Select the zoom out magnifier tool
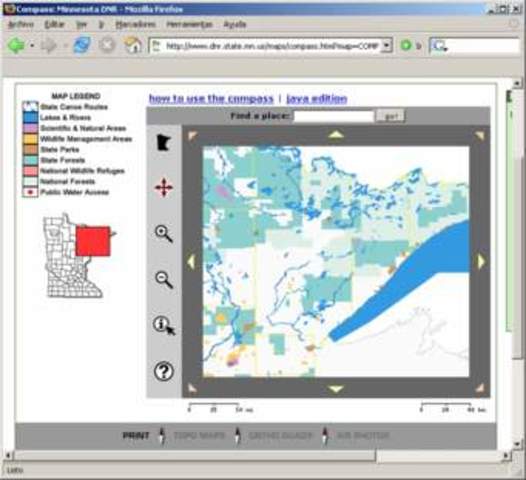The width and height of the screenshot is (526, 480). [164, 279]
